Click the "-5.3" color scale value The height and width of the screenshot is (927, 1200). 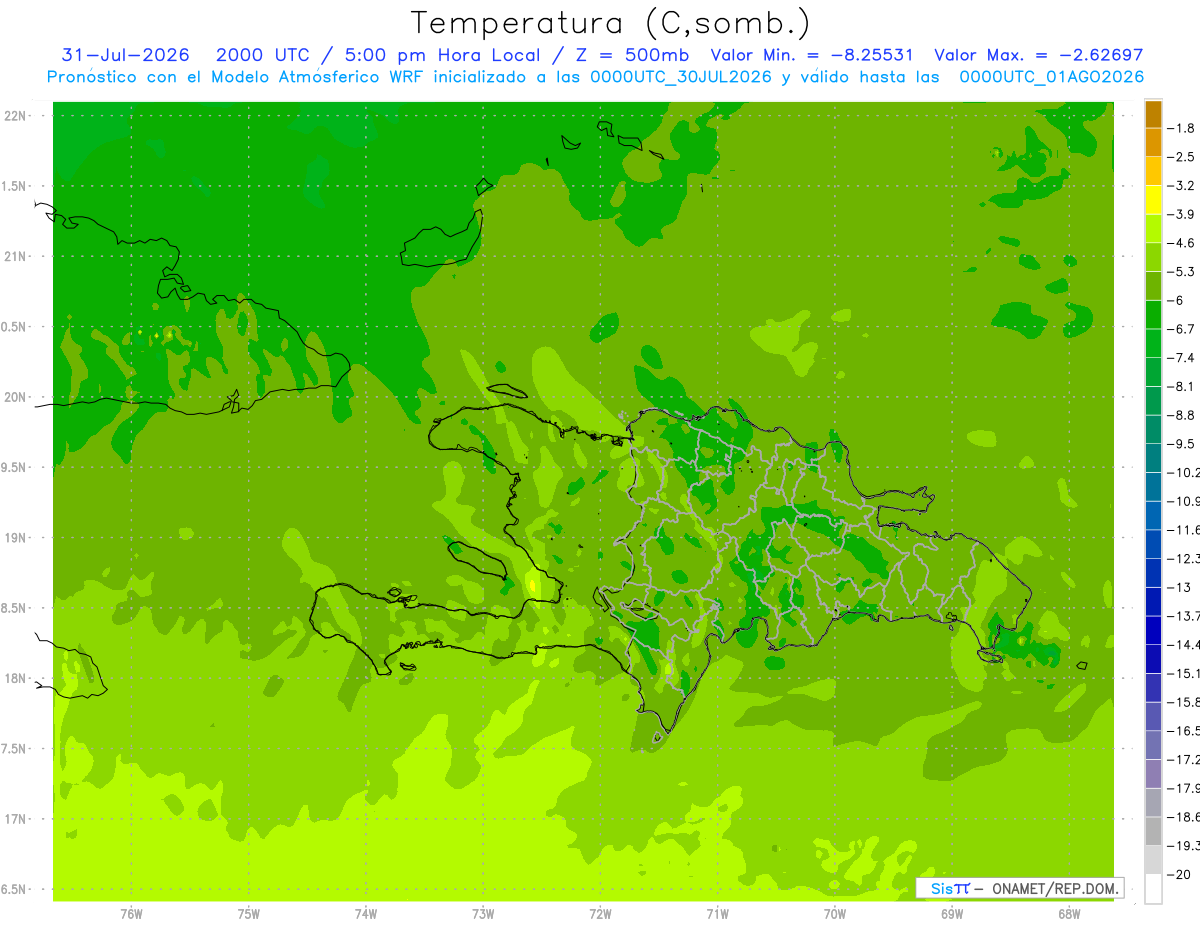point(1182,271)
